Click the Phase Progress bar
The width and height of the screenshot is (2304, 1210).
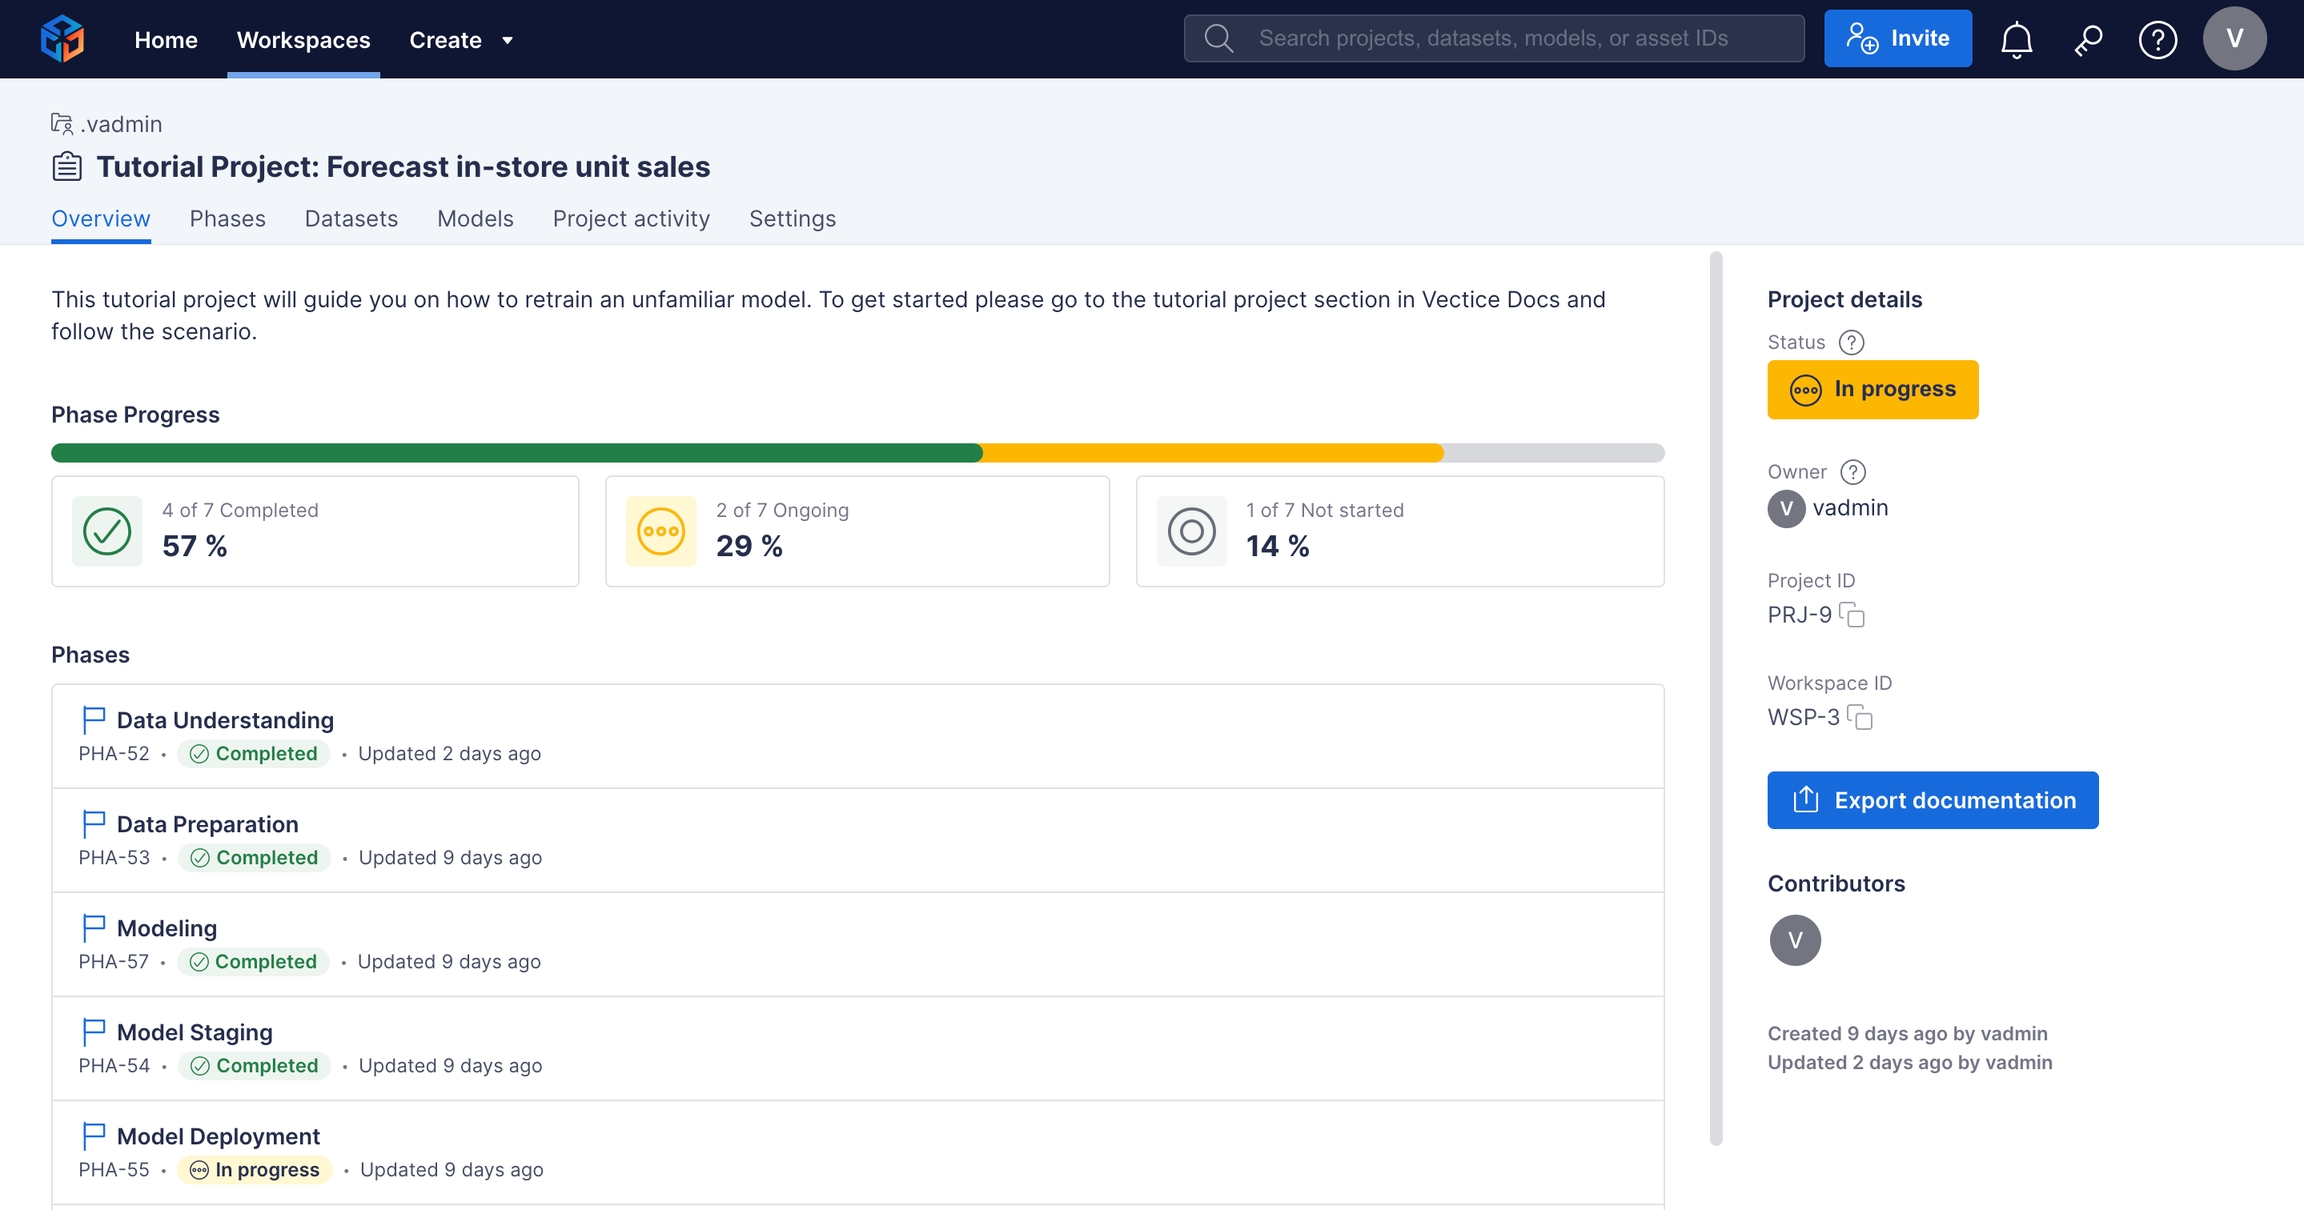pyautogui.click(x=857, y=453)
